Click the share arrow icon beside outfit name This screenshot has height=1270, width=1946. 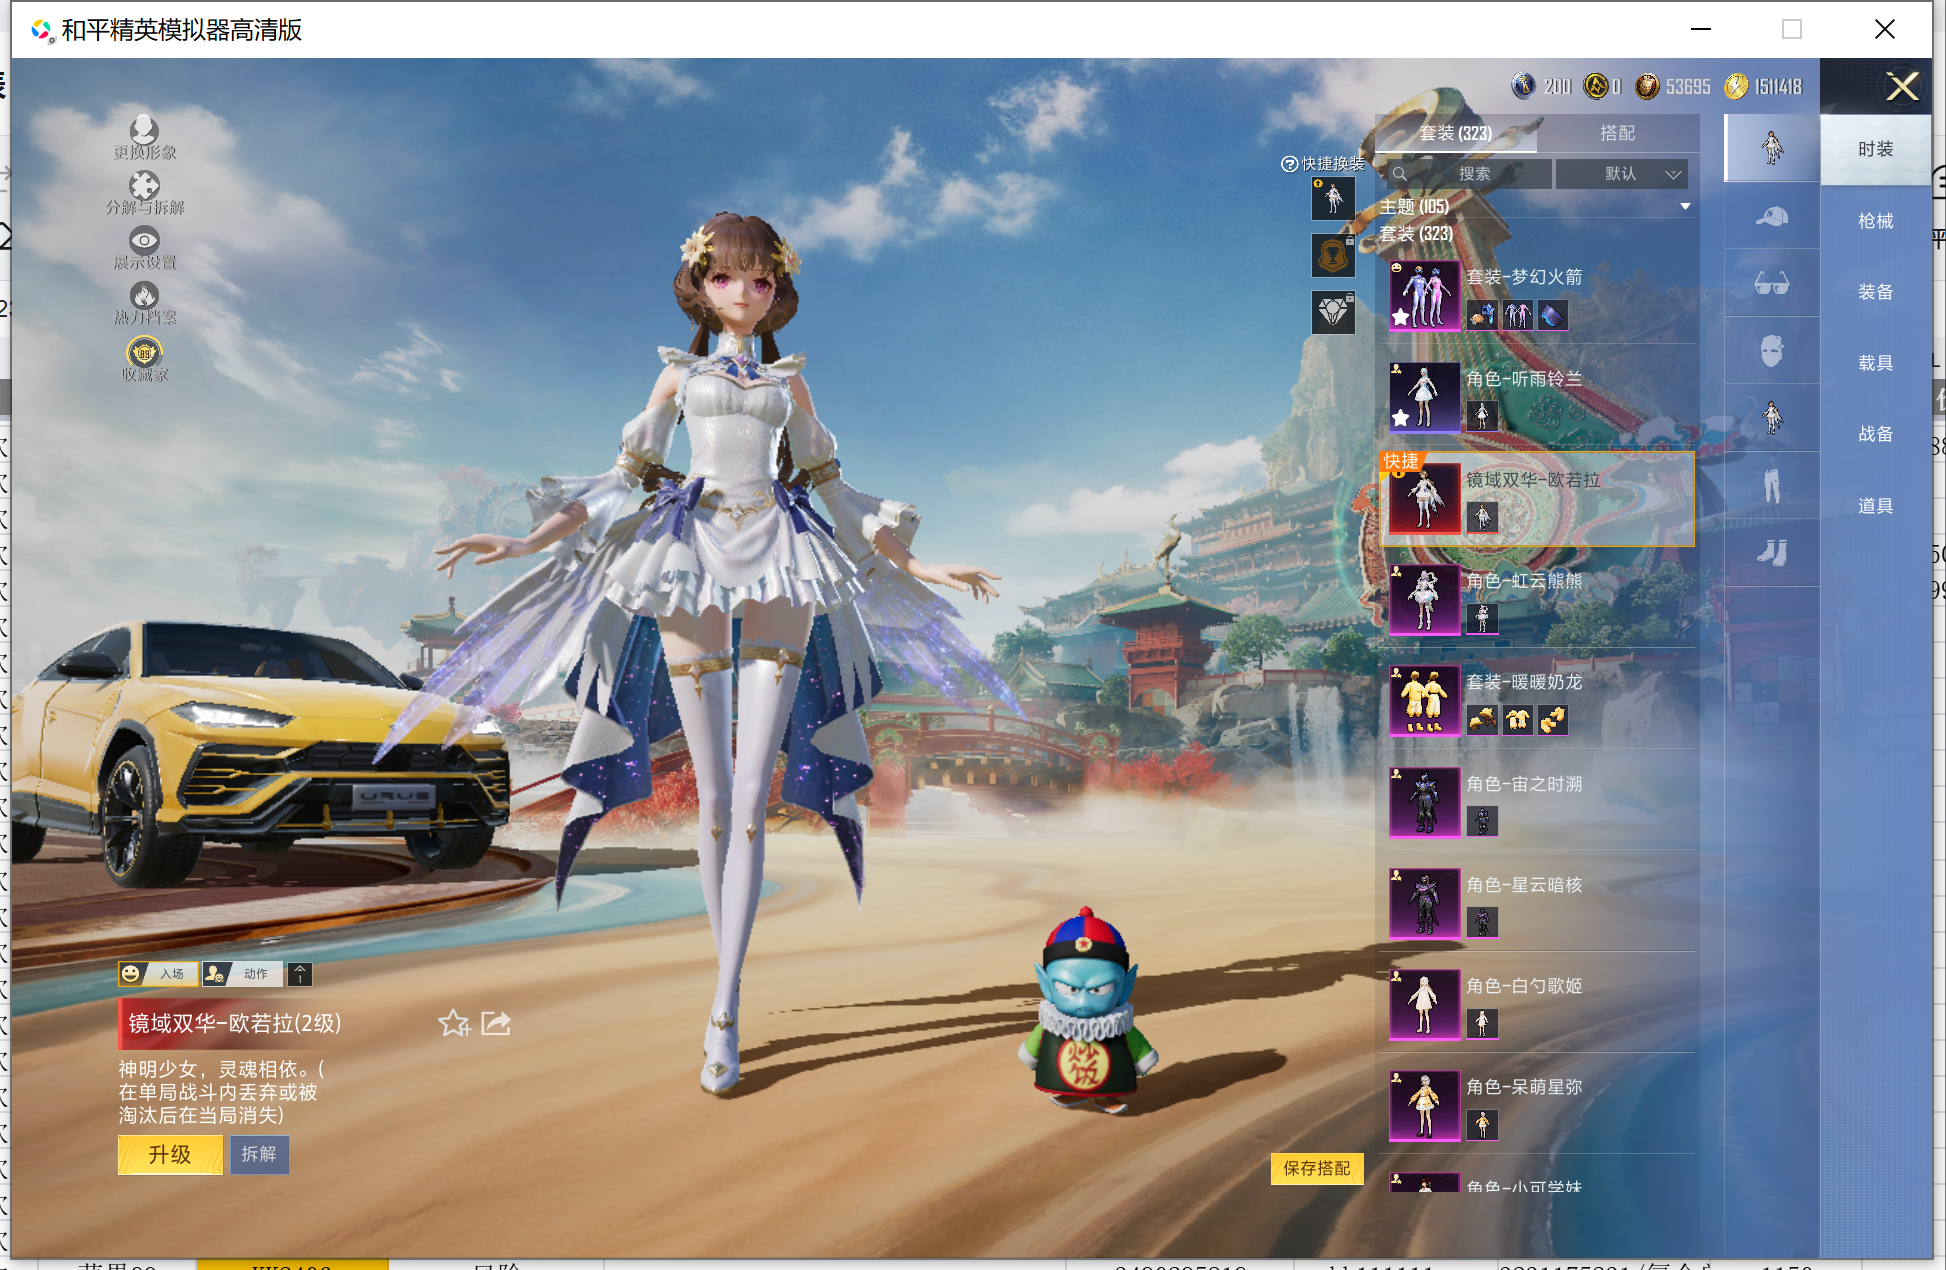coord(496,1023)
